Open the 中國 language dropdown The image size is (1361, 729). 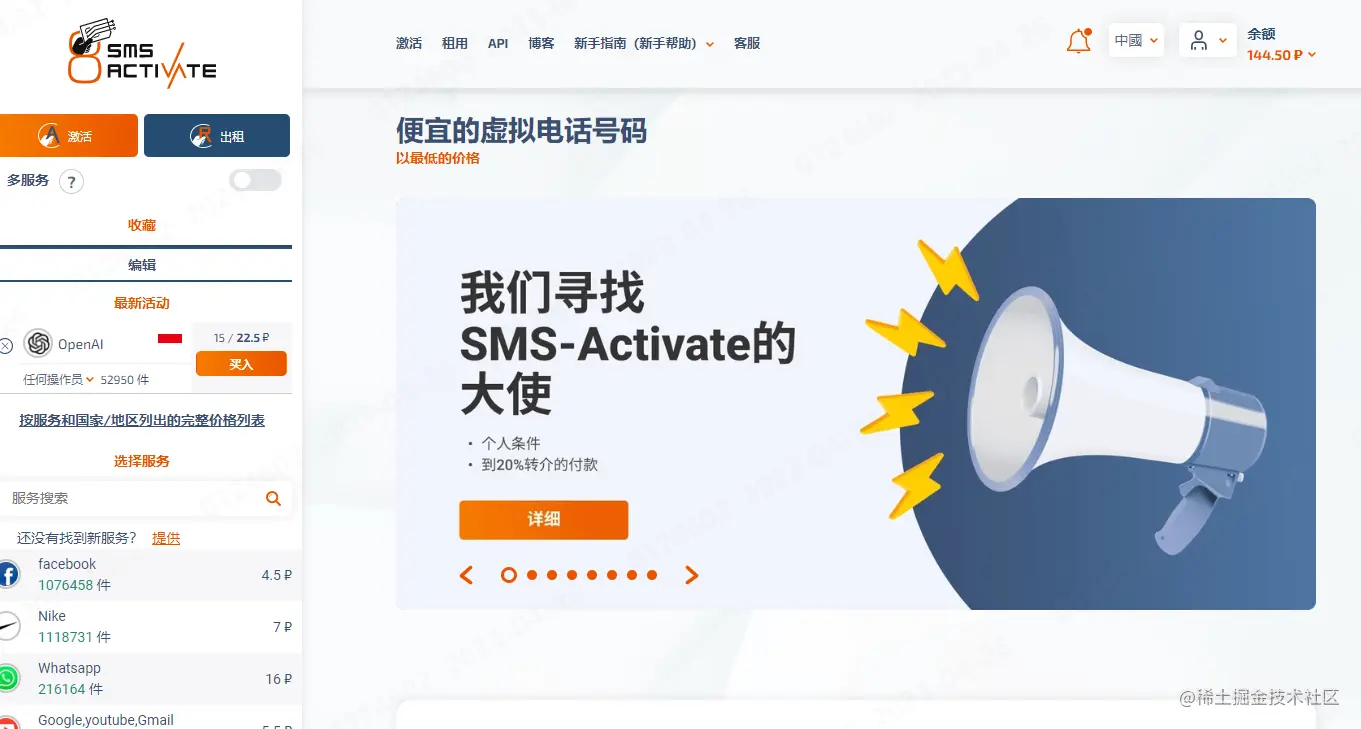point(1136,40)
